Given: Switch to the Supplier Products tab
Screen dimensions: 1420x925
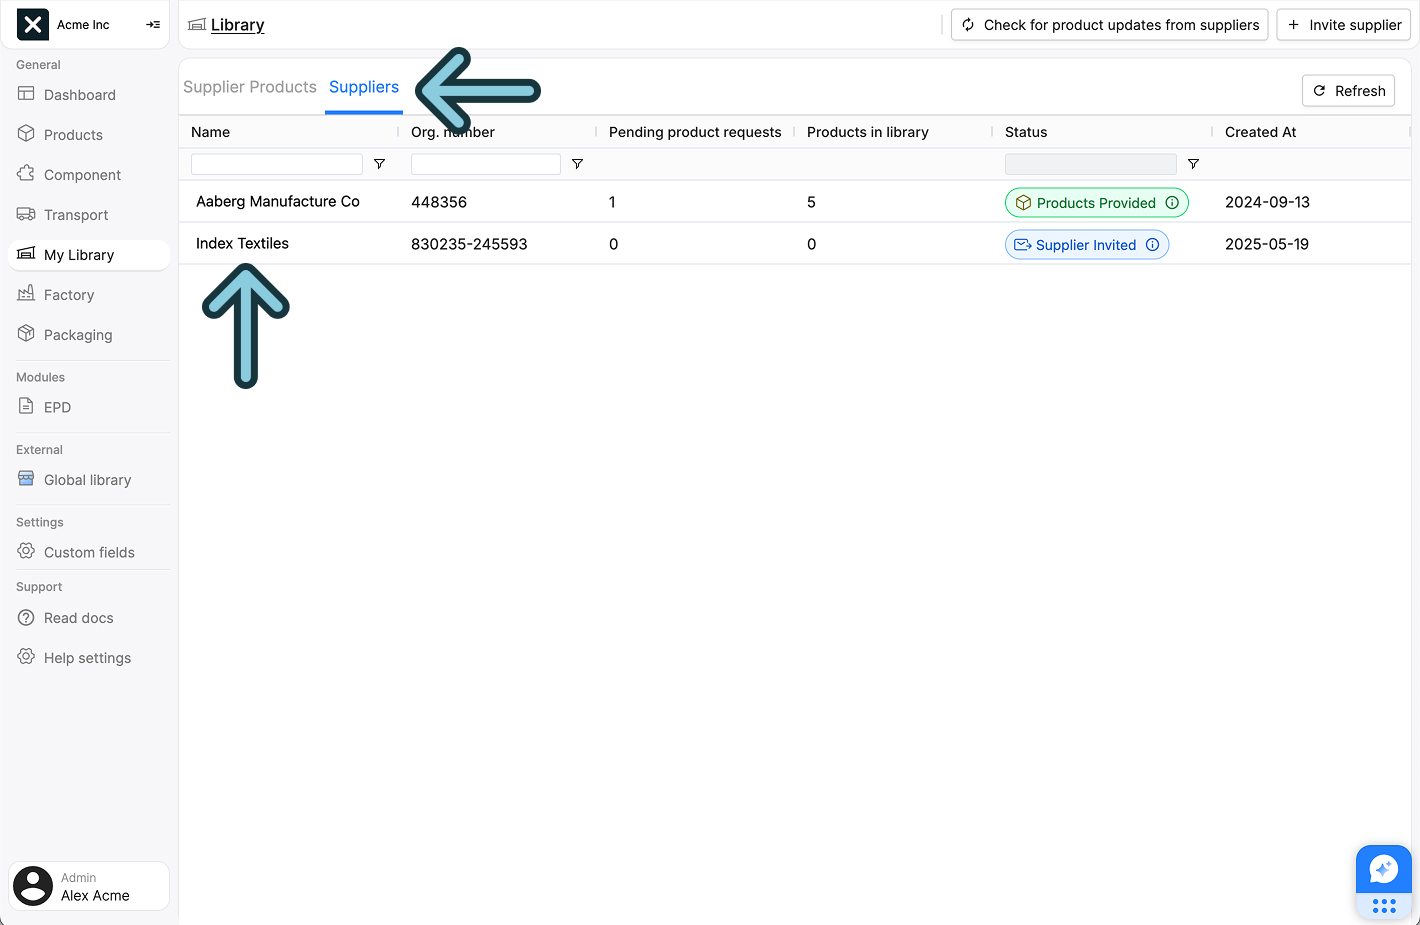Looking at the screenshot, I should (250, 87).
